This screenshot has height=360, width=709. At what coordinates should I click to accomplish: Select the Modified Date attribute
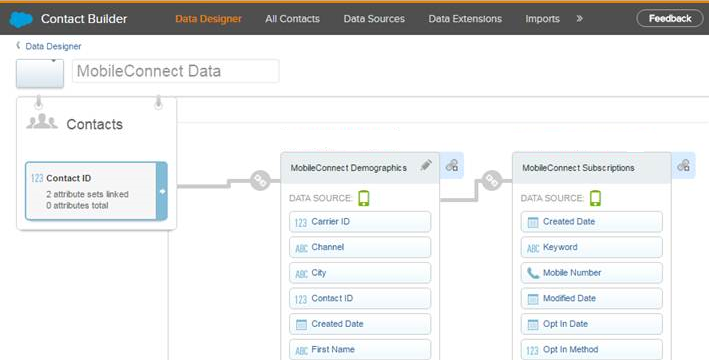[x=591, y=298]
